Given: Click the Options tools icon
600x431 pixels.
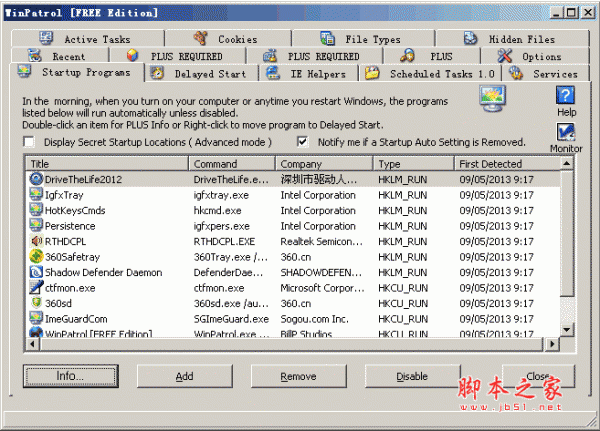Looking at the screenshot, I should (504, 56).
